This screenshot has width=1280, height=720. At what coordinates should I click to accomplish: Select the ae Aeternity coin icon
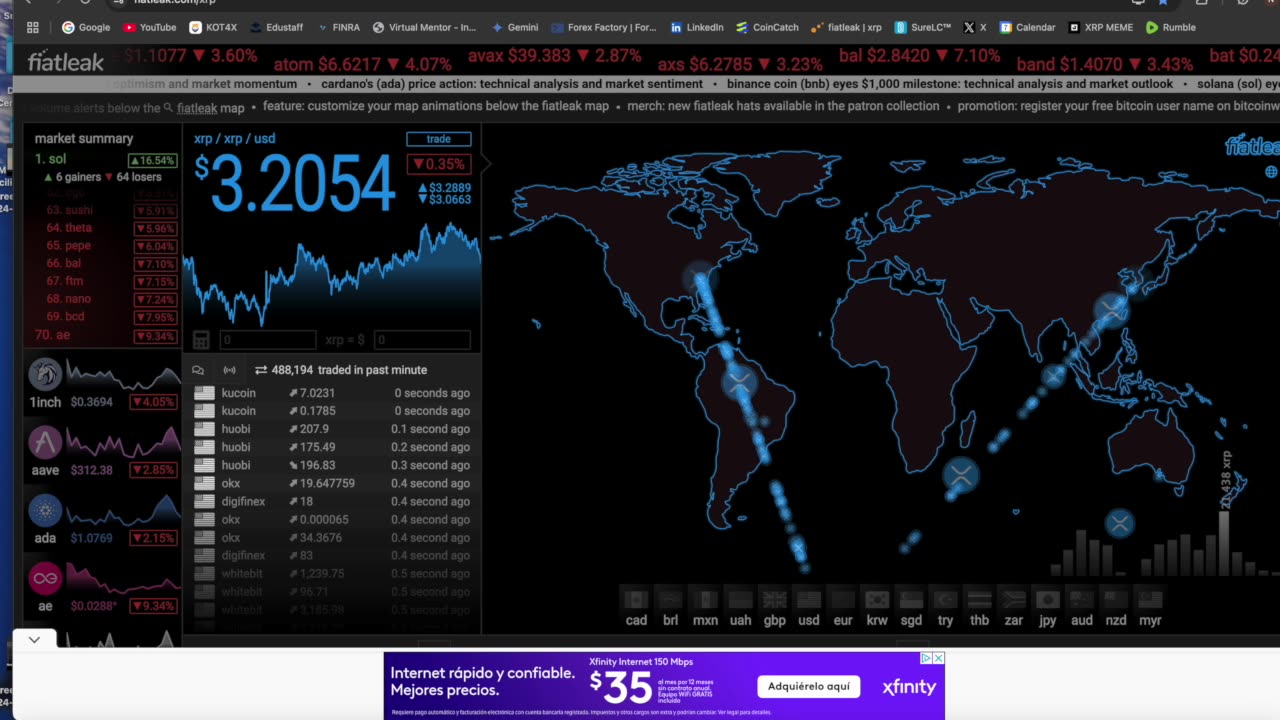tap(45, 578)
